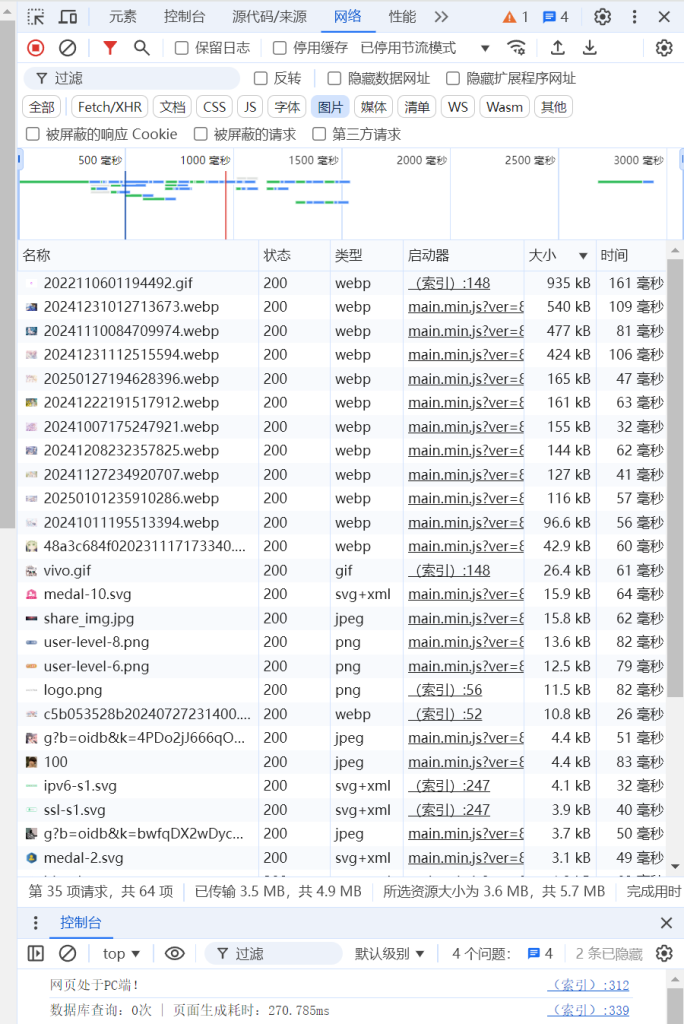Image resolution: width=684 pixels, height=1024 pixels.
Task: Select the Fetch/XHR filter button
Action: pos(110,107)
